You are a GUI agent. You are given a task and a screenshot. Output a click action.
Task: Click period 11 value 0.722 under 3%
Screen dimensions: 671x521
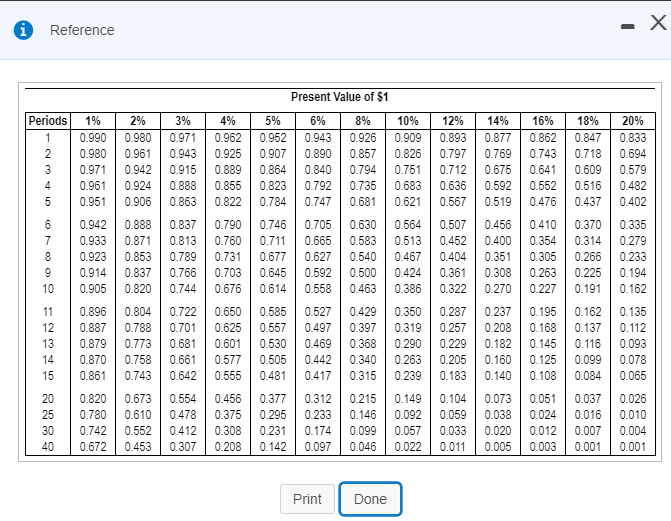(x=183, y=312)
